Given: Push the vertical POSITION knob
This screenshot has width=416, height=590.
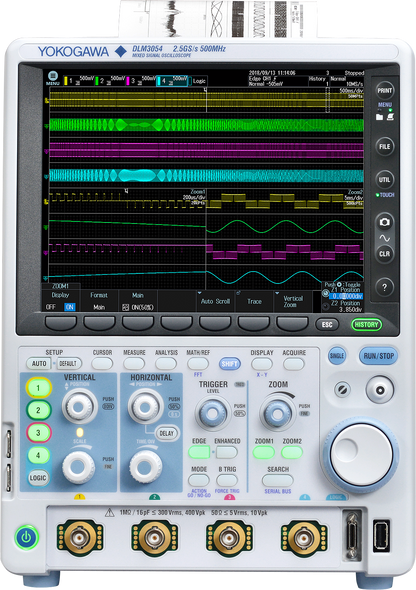Looking at the screenshot, I should point(80,406).
